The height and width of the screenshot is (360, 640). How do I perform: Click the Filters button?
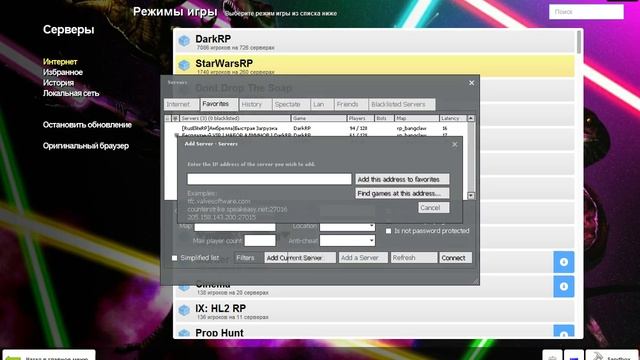coord(248,258)
